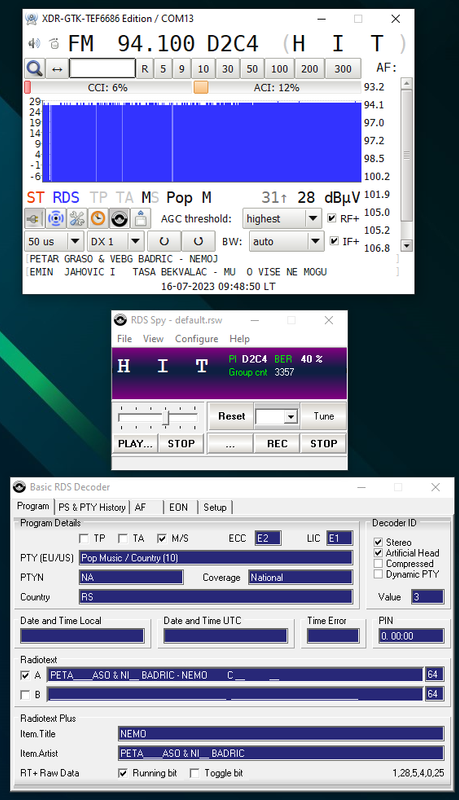The width and height of the screenshot is (459, 800).
Task: Open the DX 1 antenna dropdown
Action: tap(115, 241)
